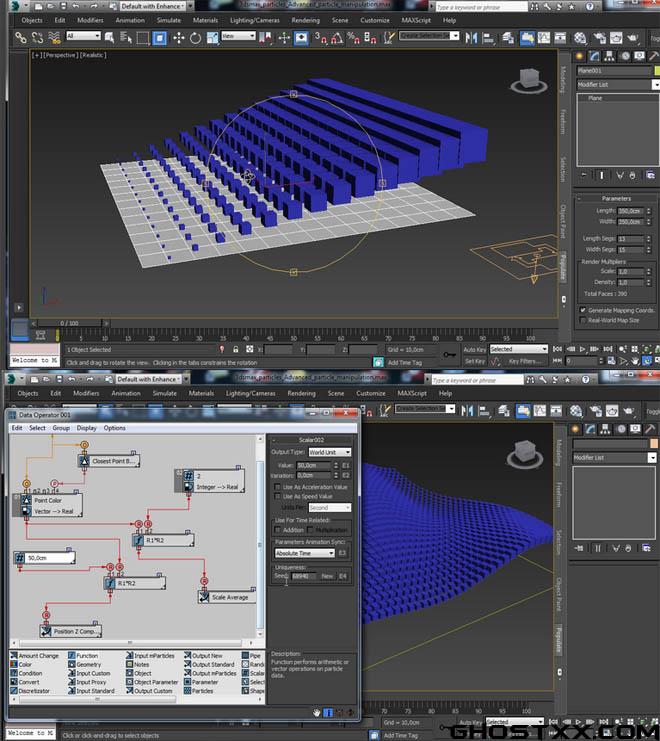Select the Position Z Comp node
Image resolution: width=660 pixels, height=741 pixels.
[x=71, y=631]
